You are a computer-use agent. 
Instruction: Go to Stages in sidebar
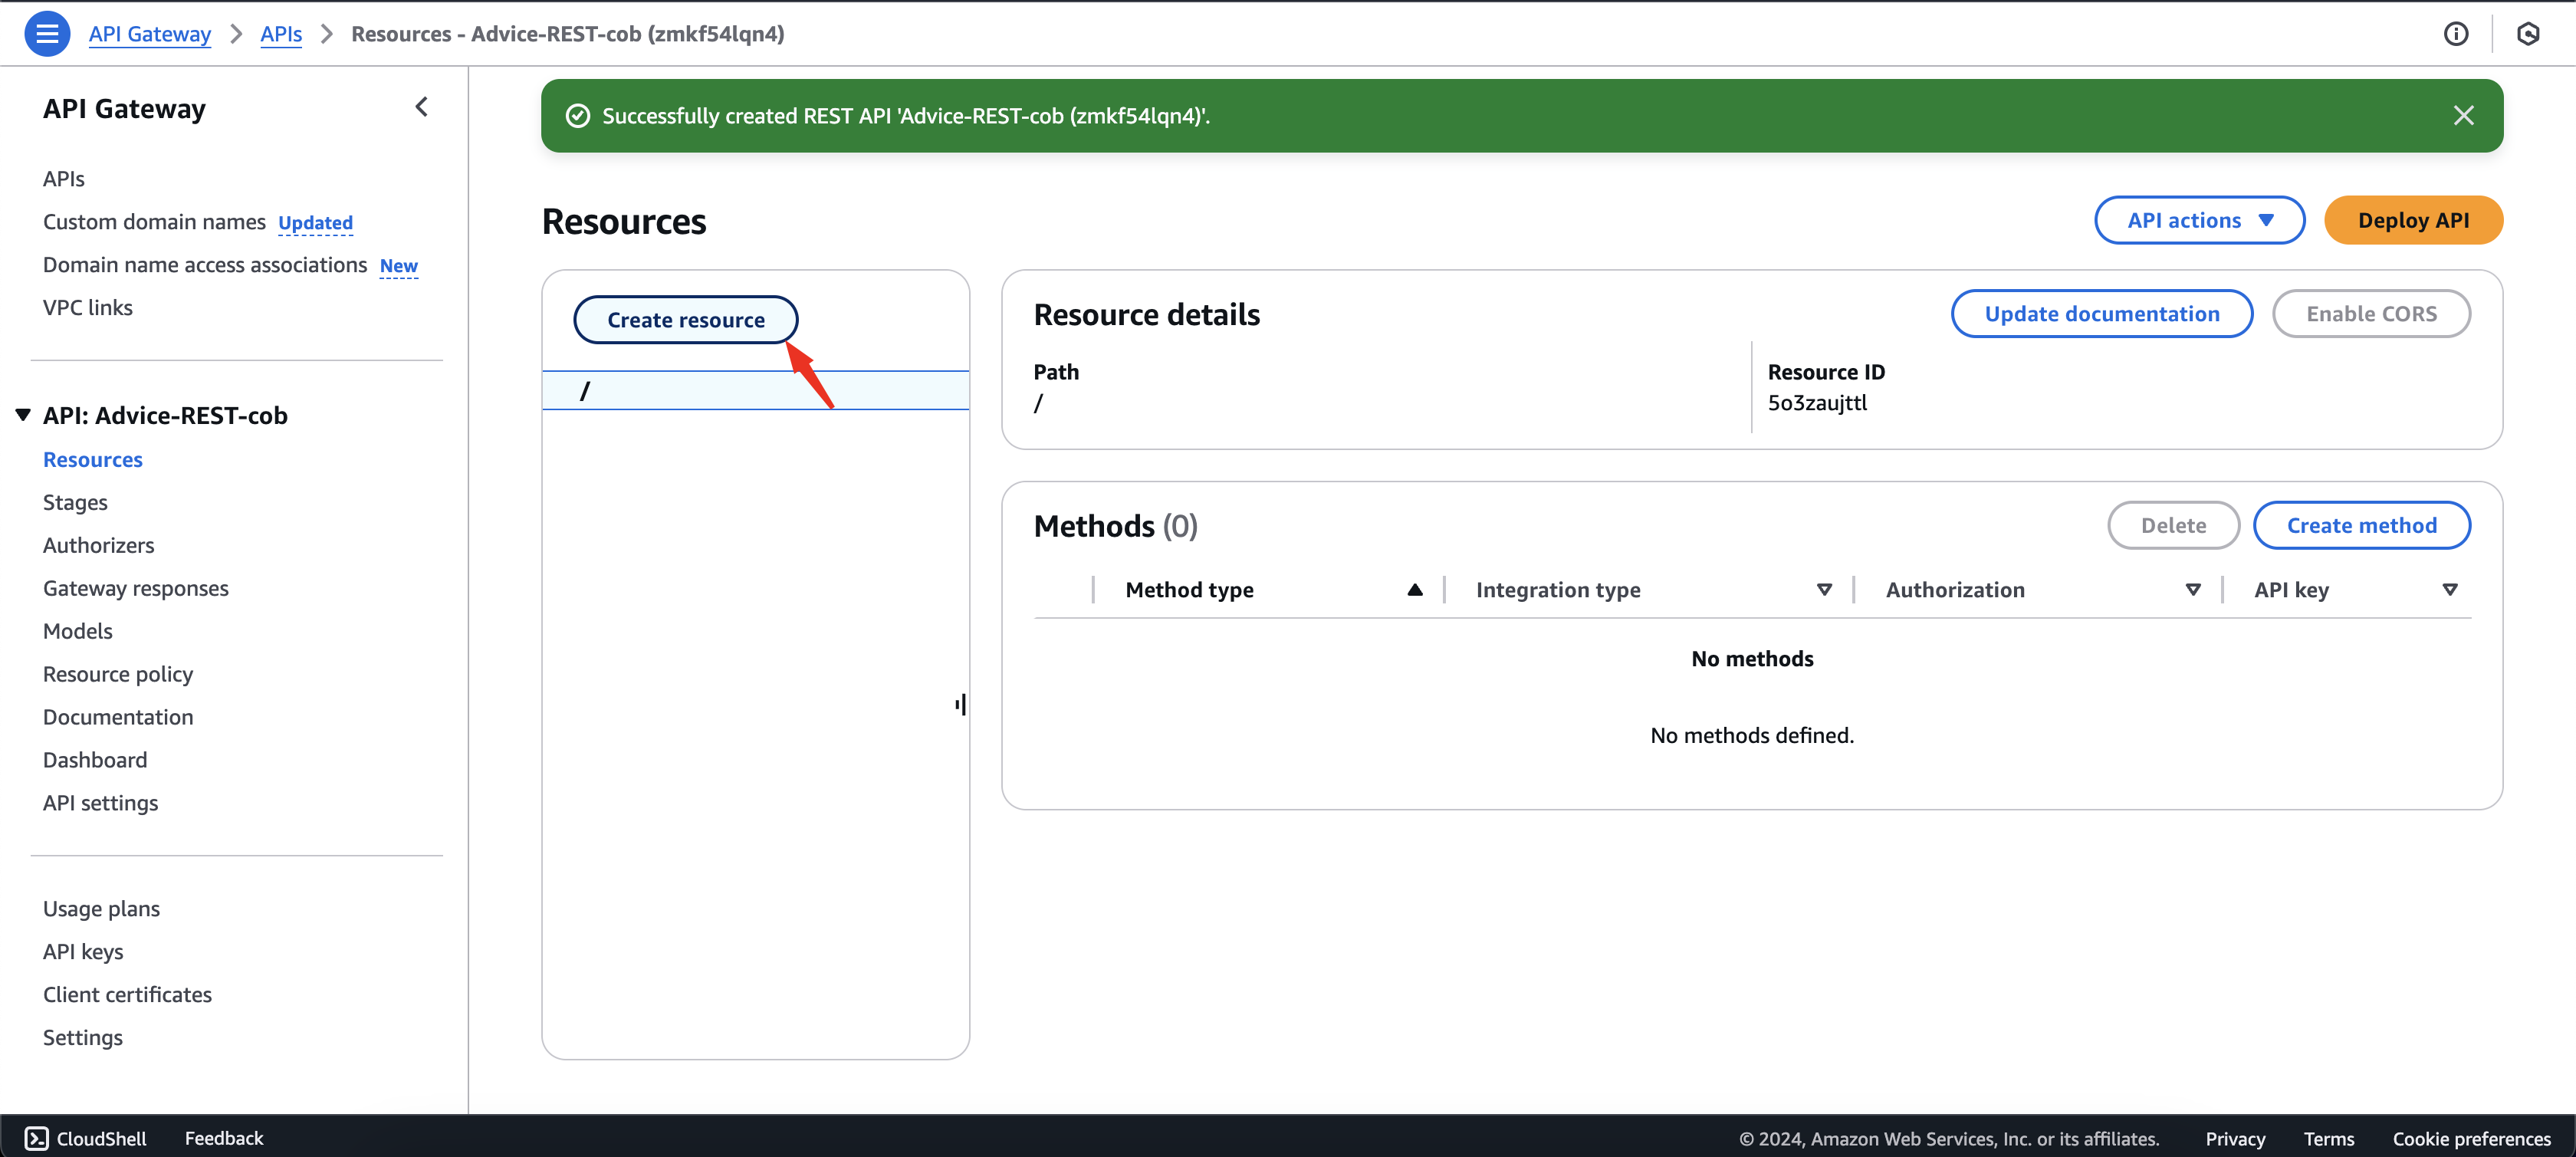[75, 502]
